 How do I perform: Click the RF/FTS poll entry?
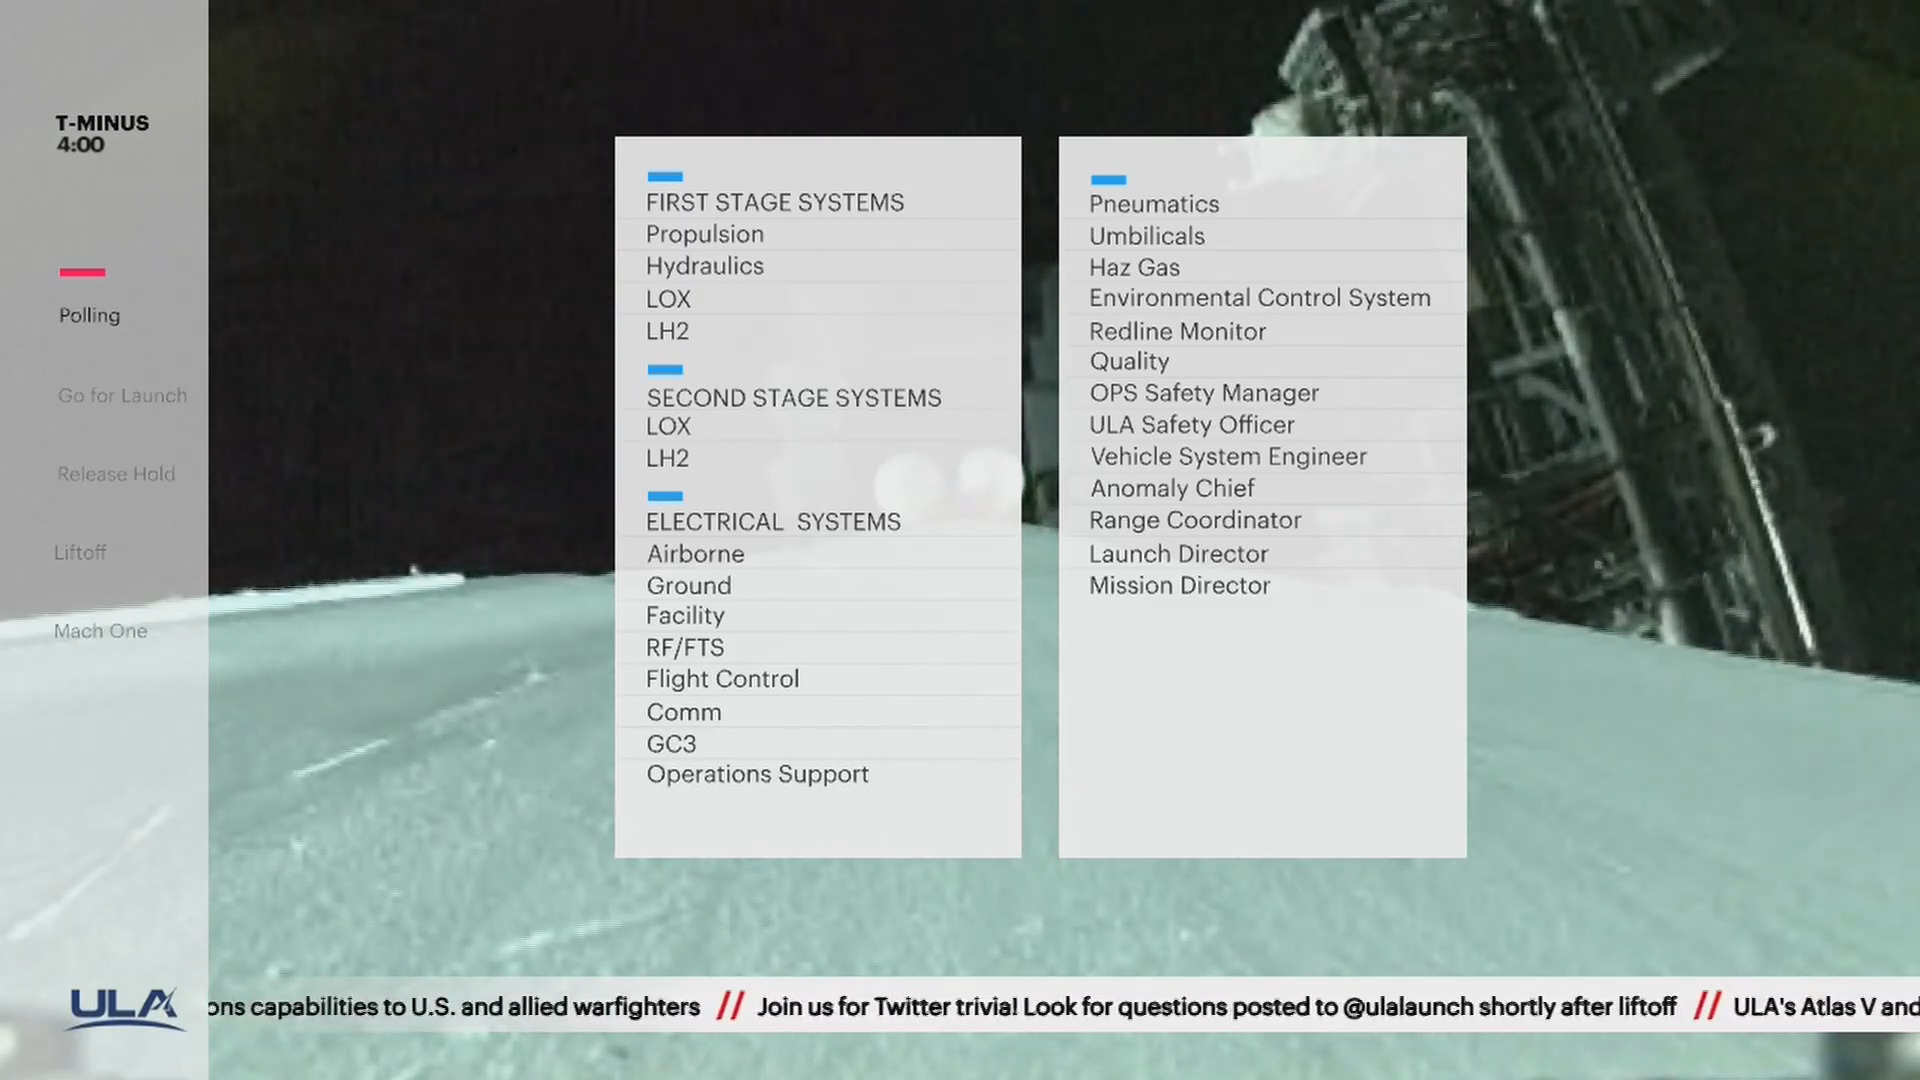coord(684,648)
